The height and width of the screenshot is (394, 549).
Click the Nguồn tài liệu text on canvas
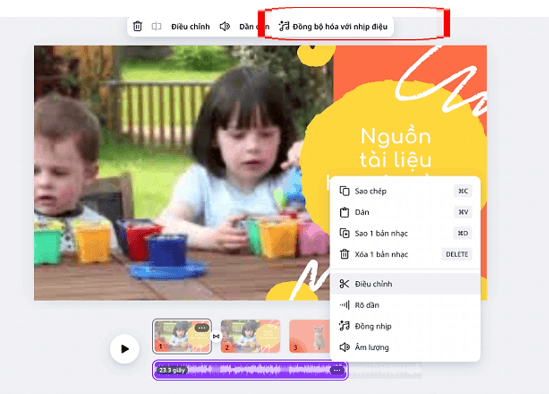(x=396, y=148)
